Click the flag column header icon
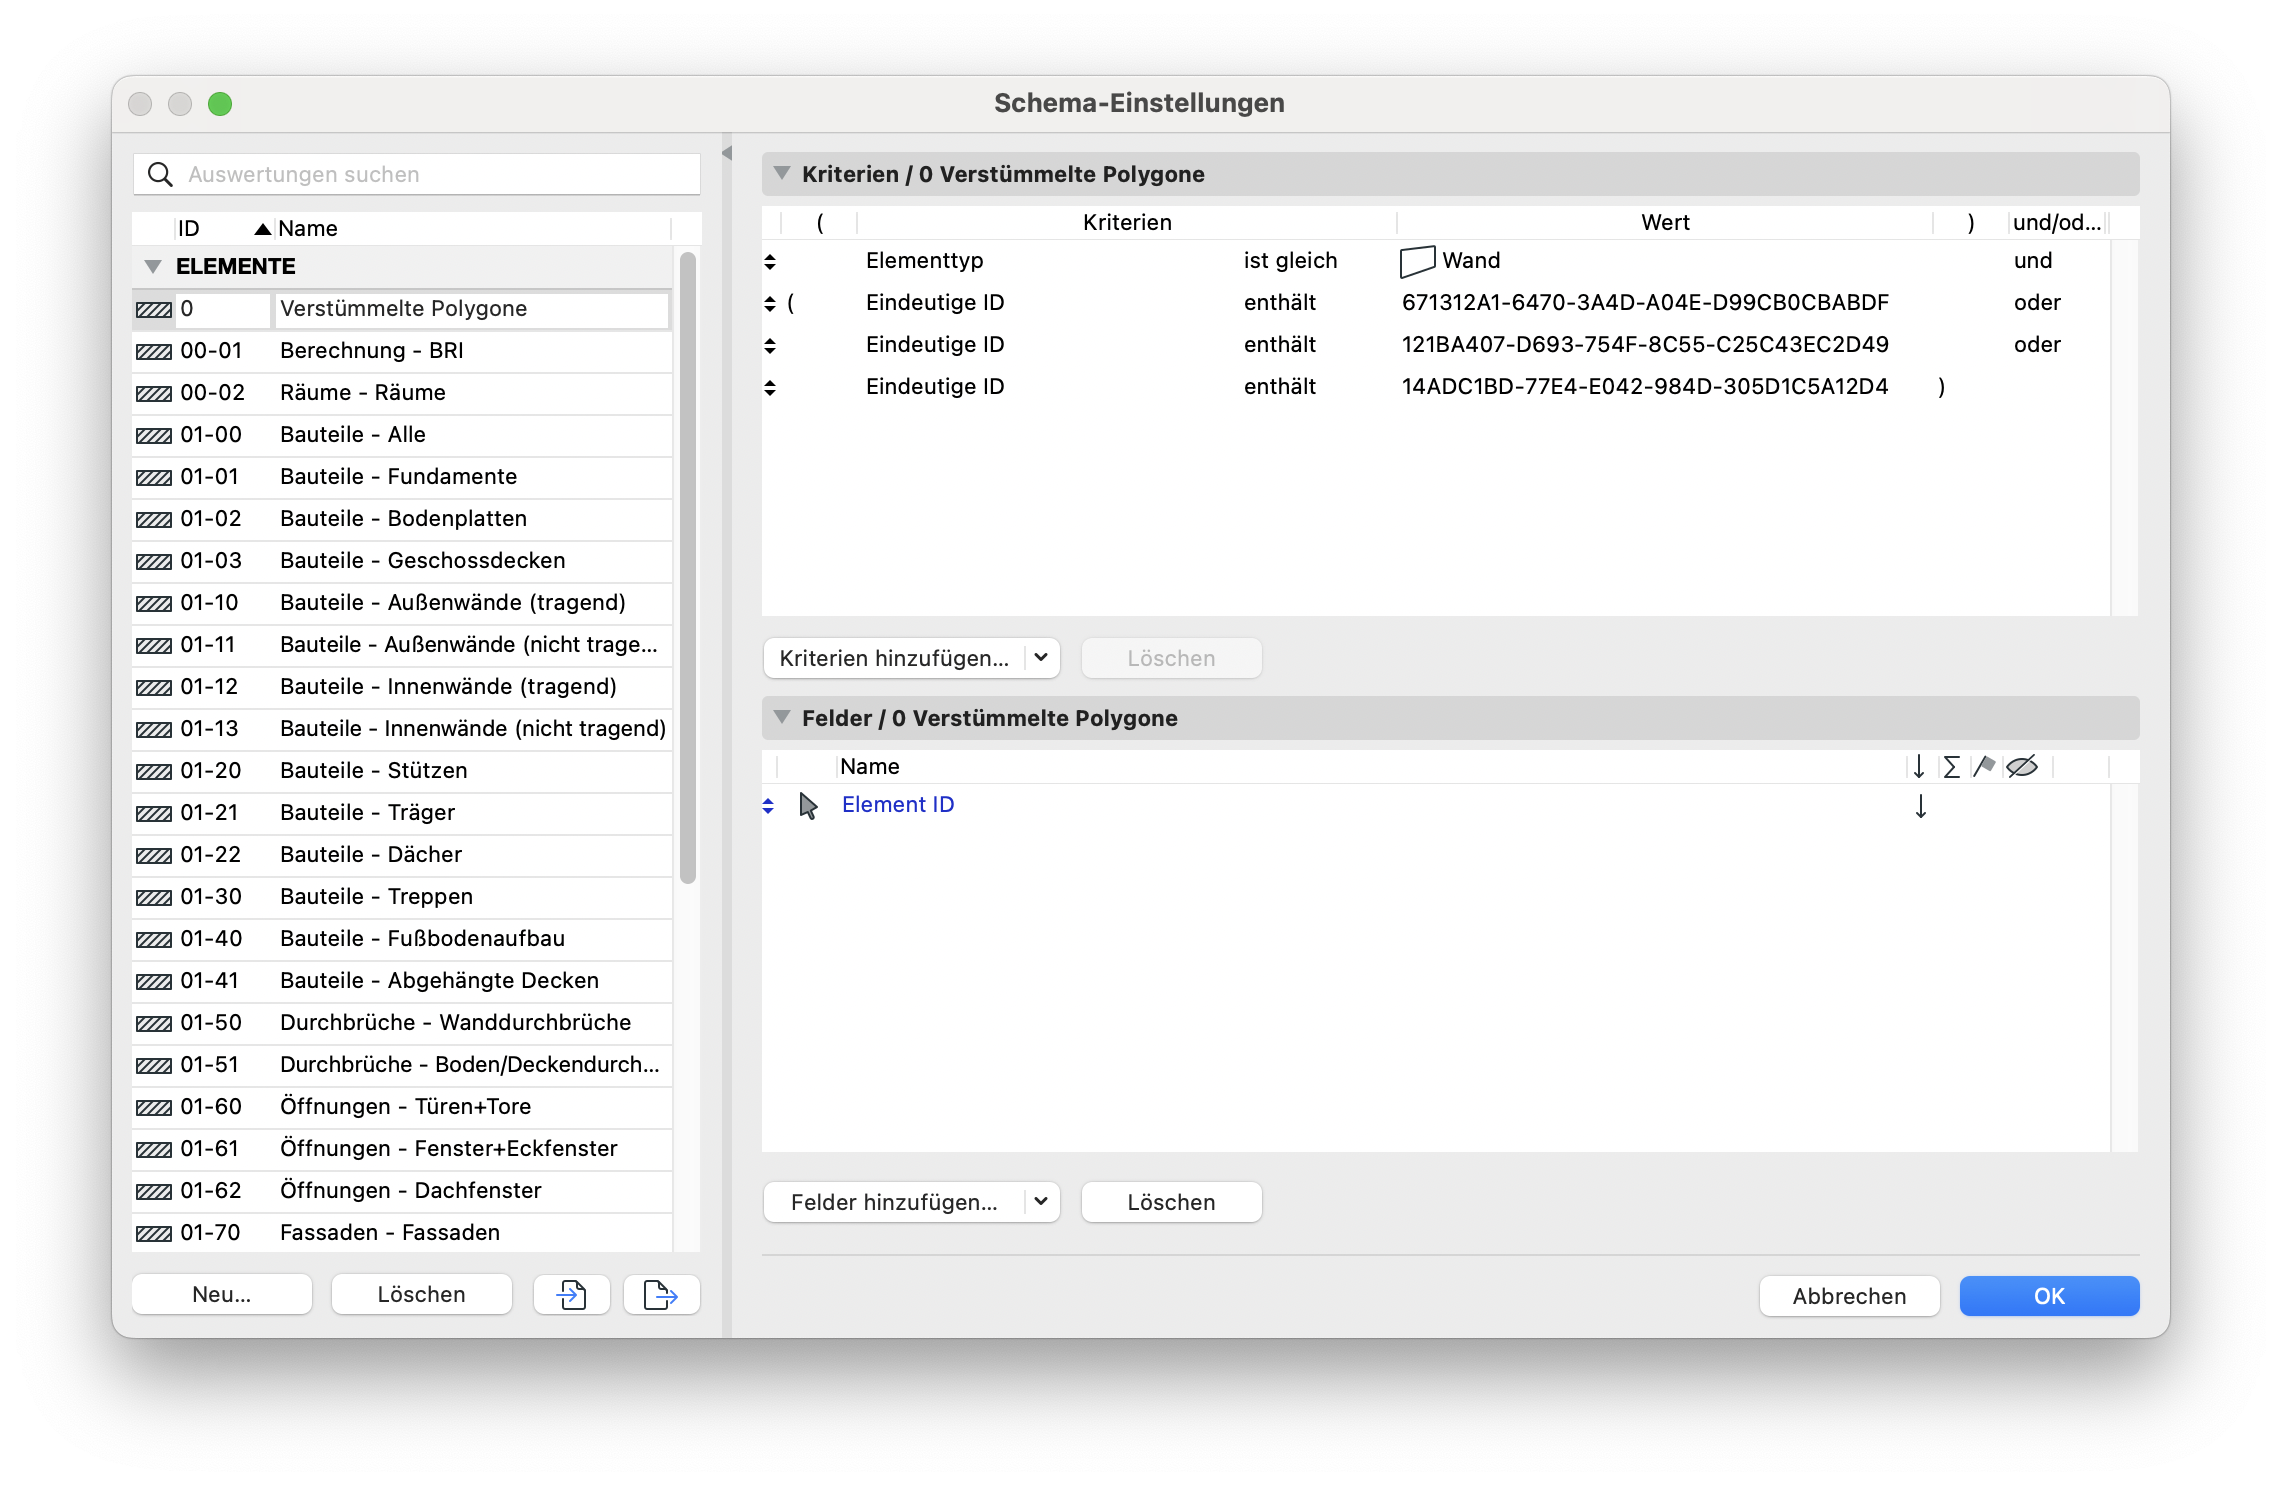This screenshot has width=2282, height=1486. click(x=1984, y=767)
